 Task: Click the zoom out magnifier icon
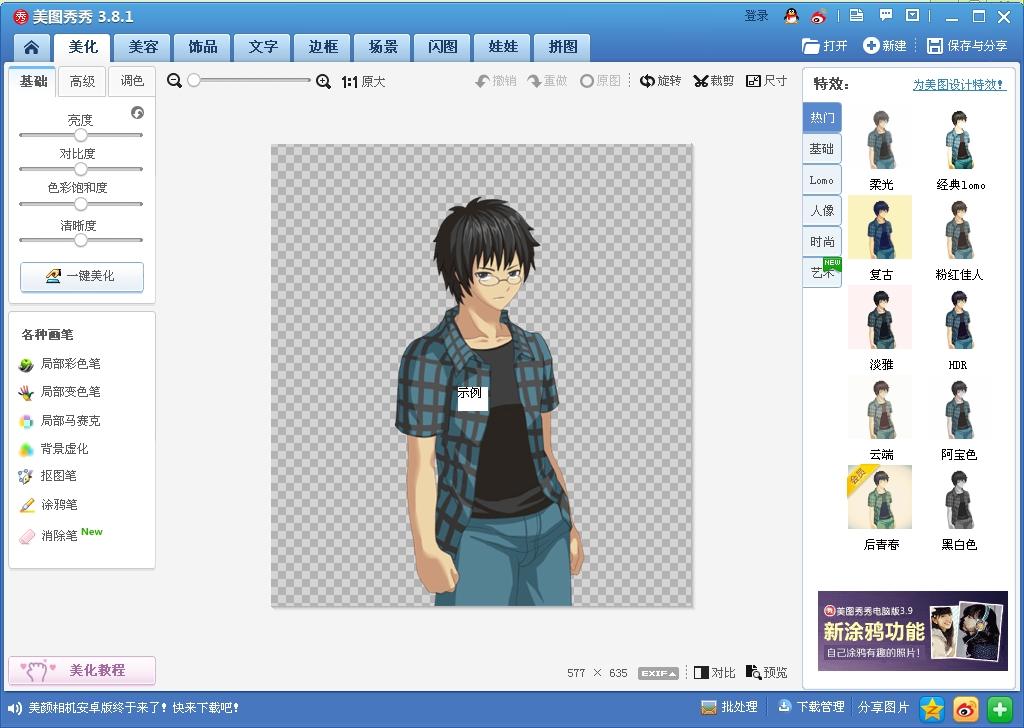(174, 81)
